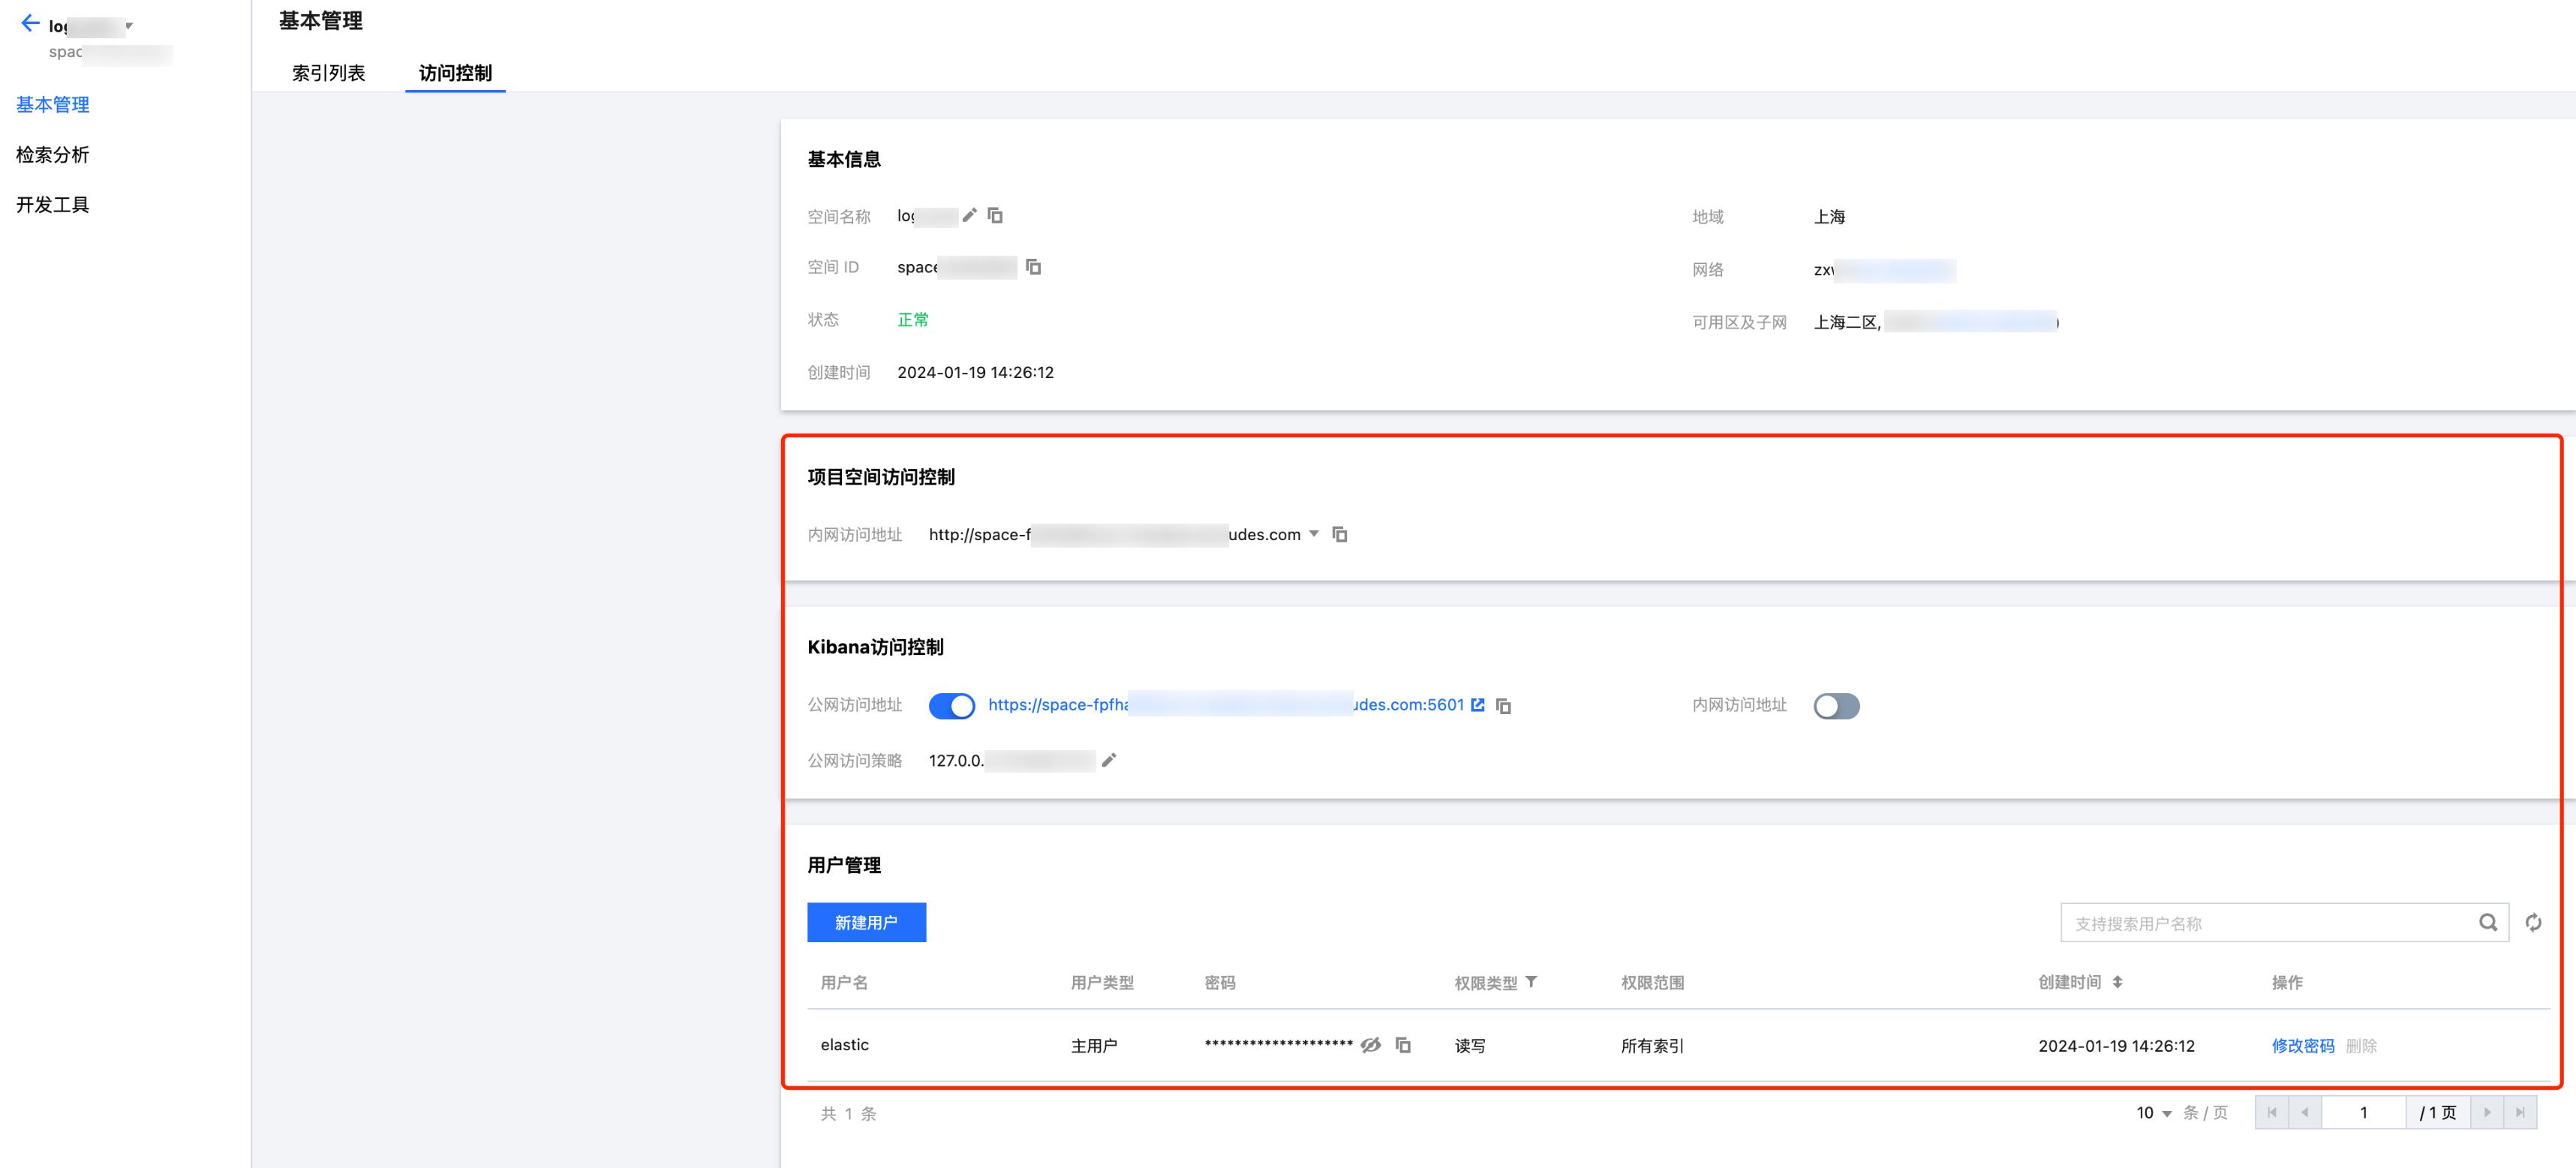Copy the Kibana public access address
The image size is (2576, 1168).
[1503, 706]
